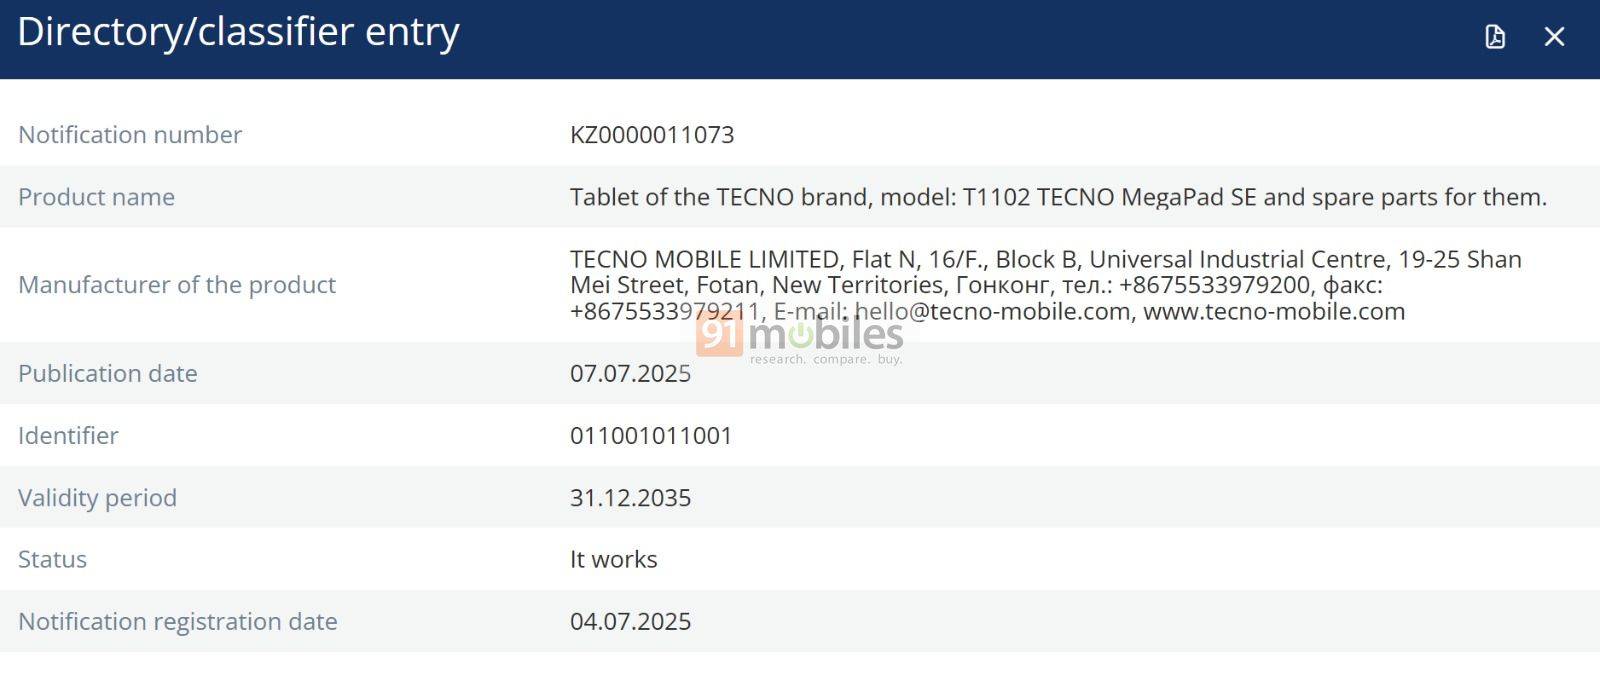Select the Publication date label

tap(108, 373)
